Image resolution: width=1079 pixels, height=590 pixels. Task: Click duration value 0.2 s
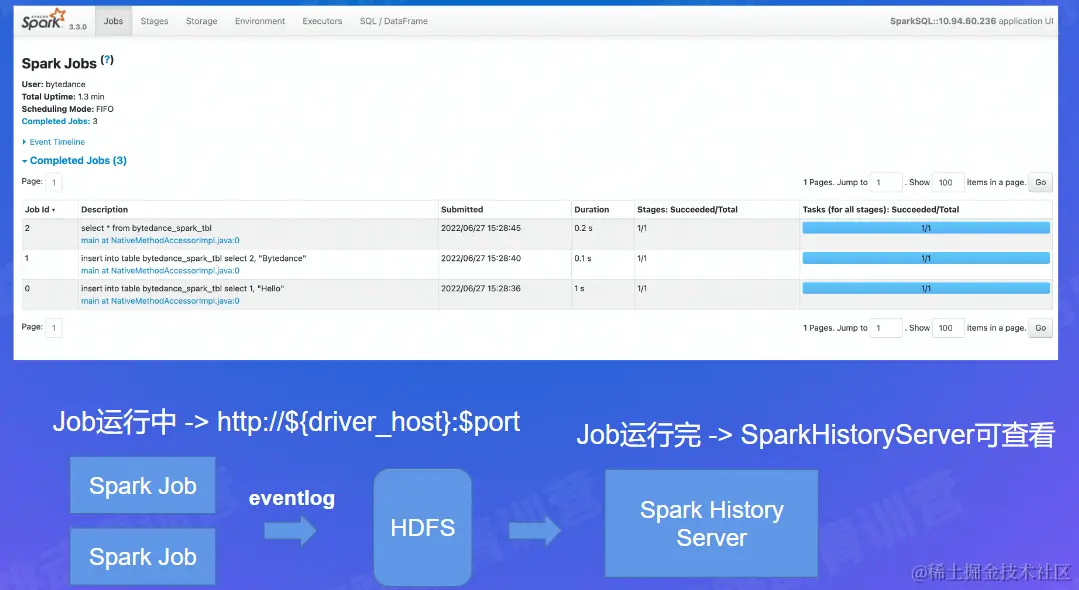[x=584, y=228]
